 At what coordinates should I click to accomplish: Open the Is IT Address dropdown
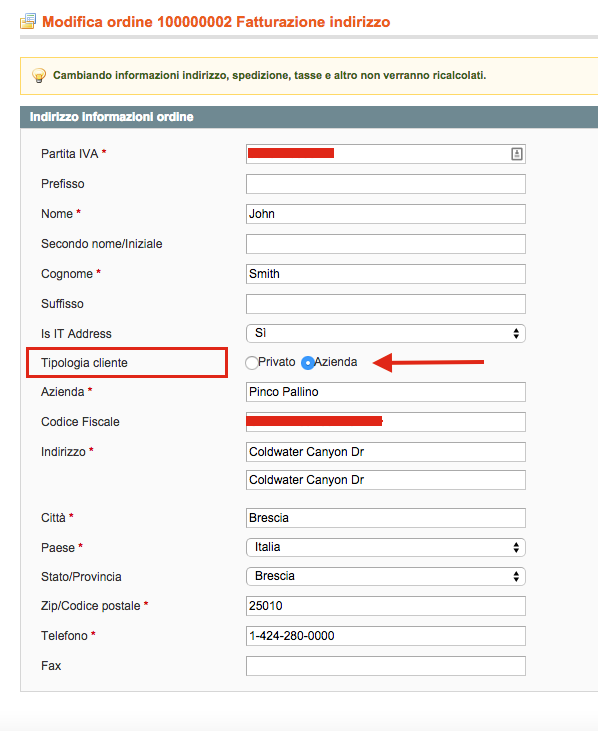[386, 333]
